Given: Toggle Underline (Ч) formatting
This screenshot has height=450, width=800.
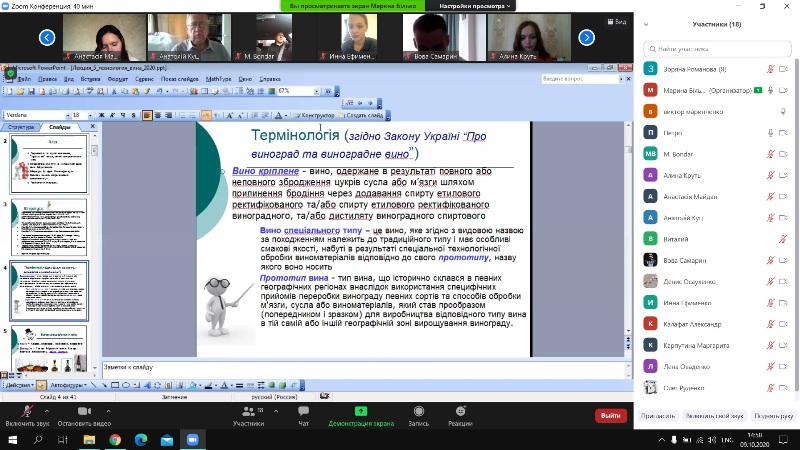Looking at the screenshot, I should point(123,115).
